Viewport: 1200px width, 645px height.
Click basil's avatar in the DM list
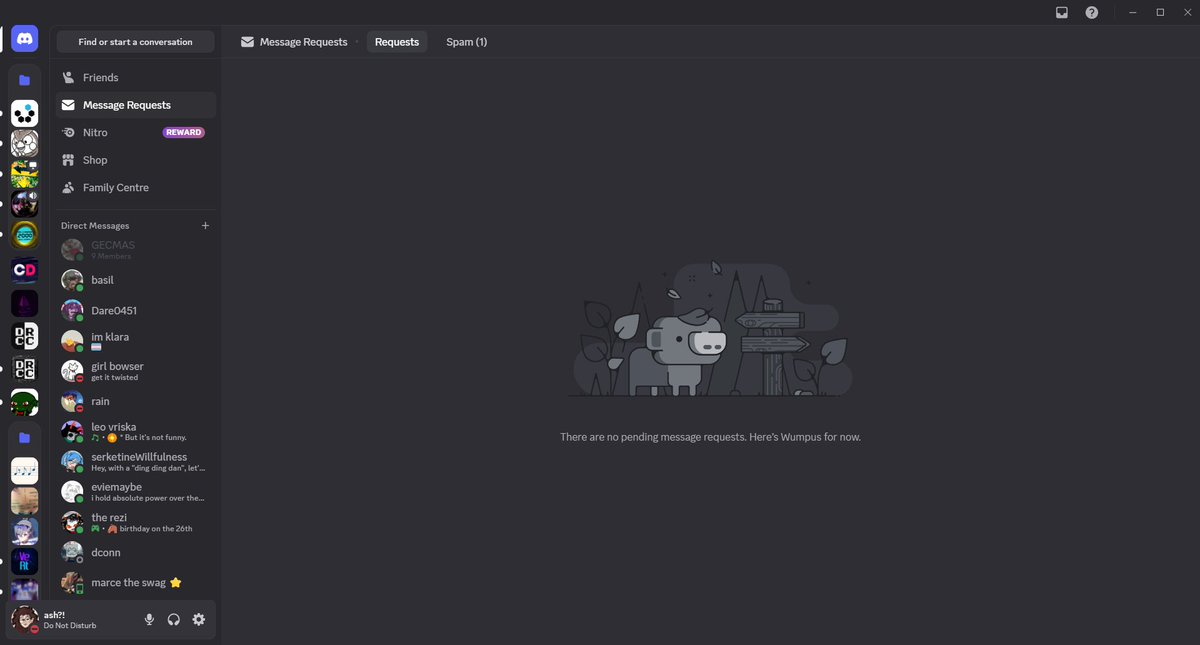pos(72,280)
